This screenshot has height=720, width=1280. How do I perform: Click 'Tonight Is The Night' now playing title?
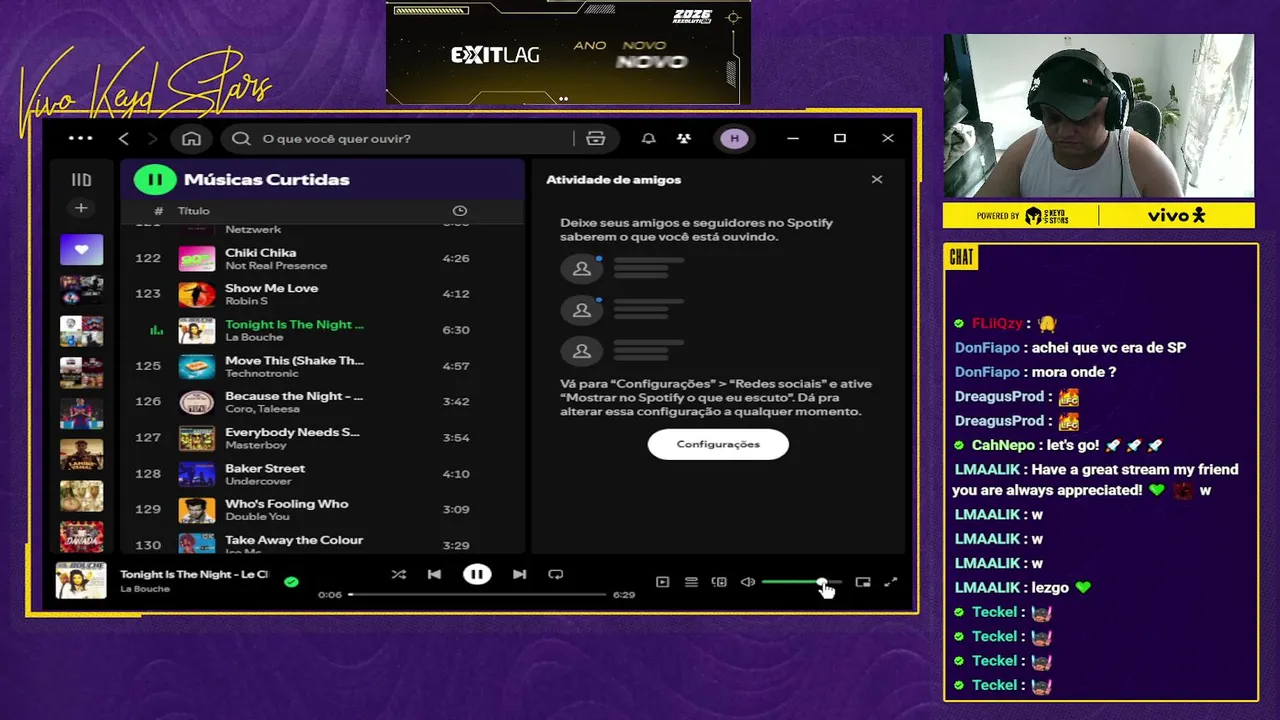coord(194,574)
